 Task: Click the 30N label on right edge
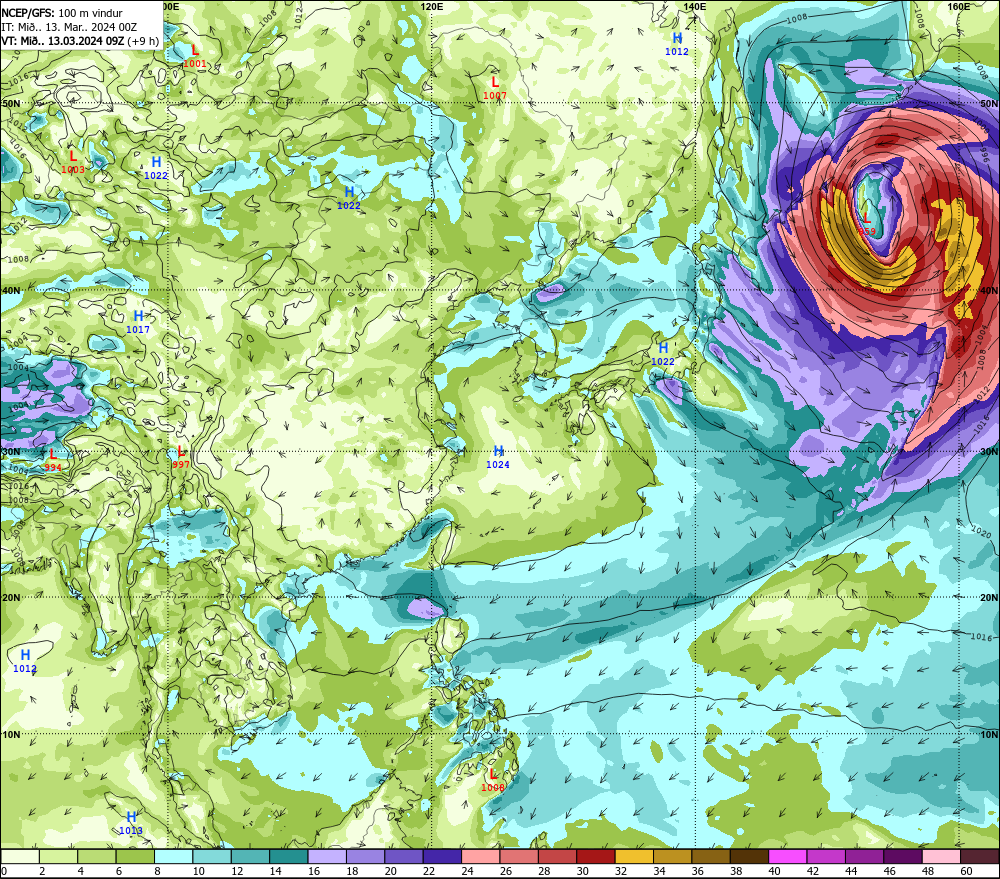pos(989,452)
